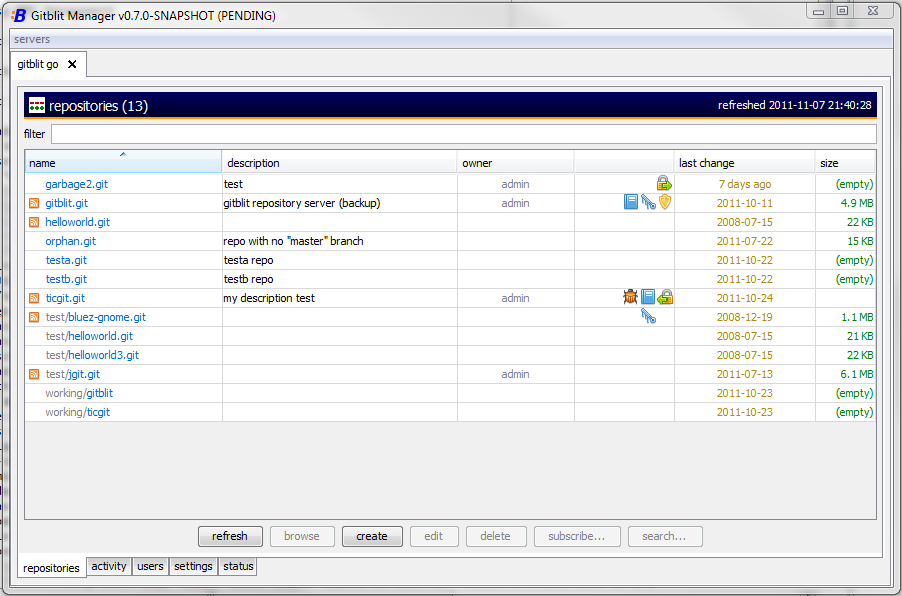
Task: Click the subscribe... button
Action: [577, 536]
